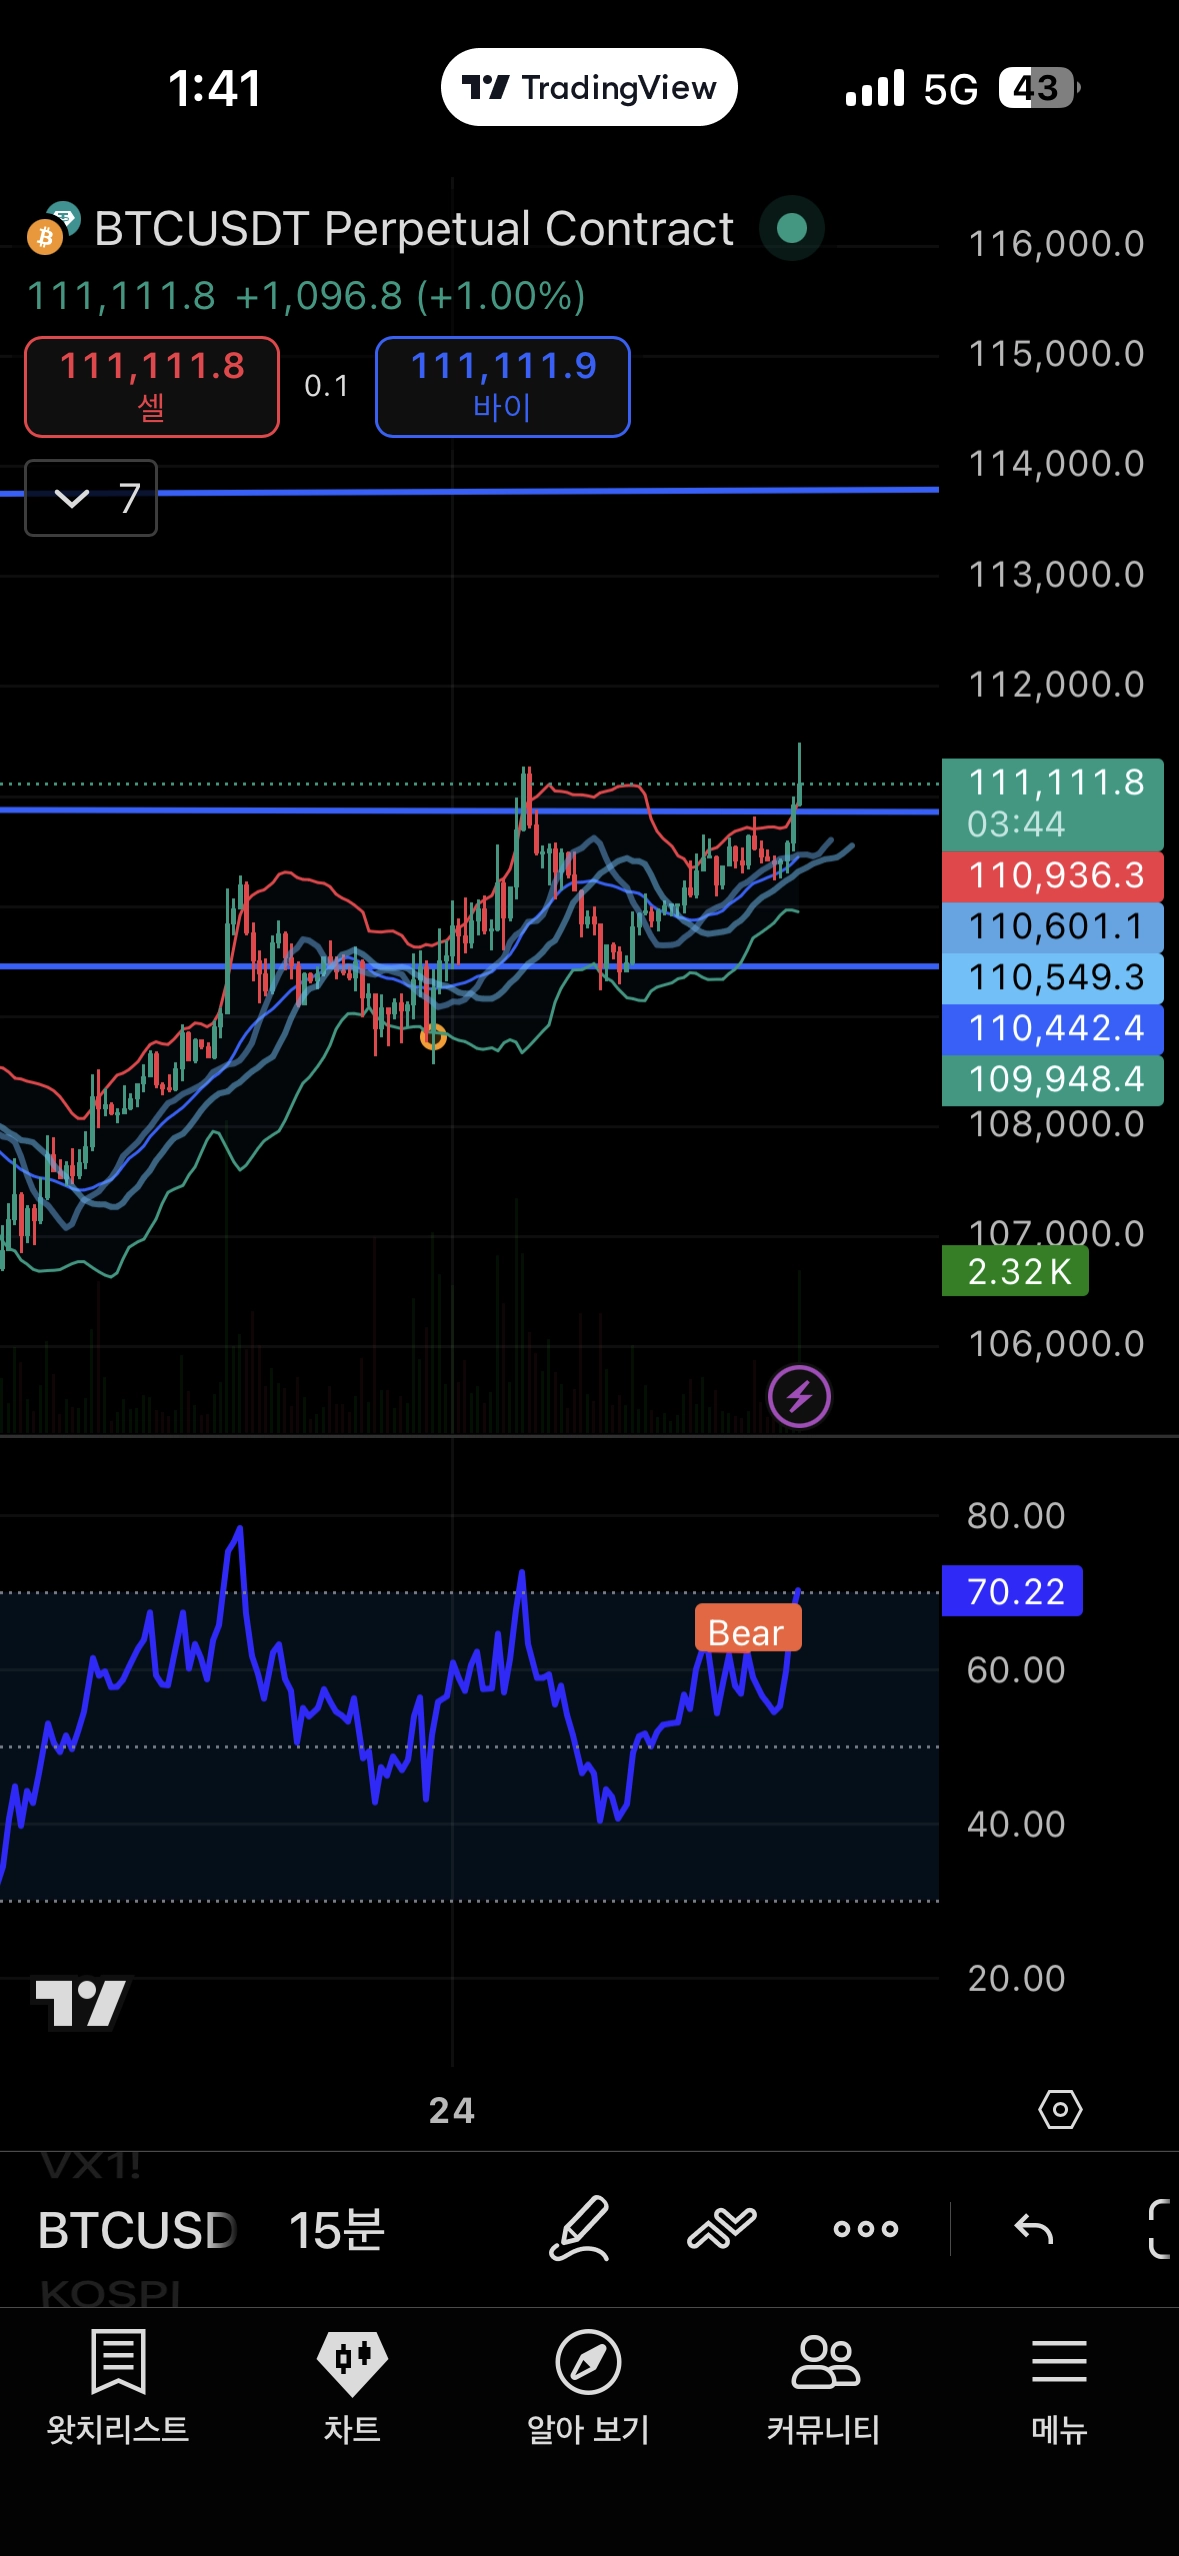Tap the 5G network status indicator
The height and width of the screenshot is (2556, 1179).
coord(950,89)
